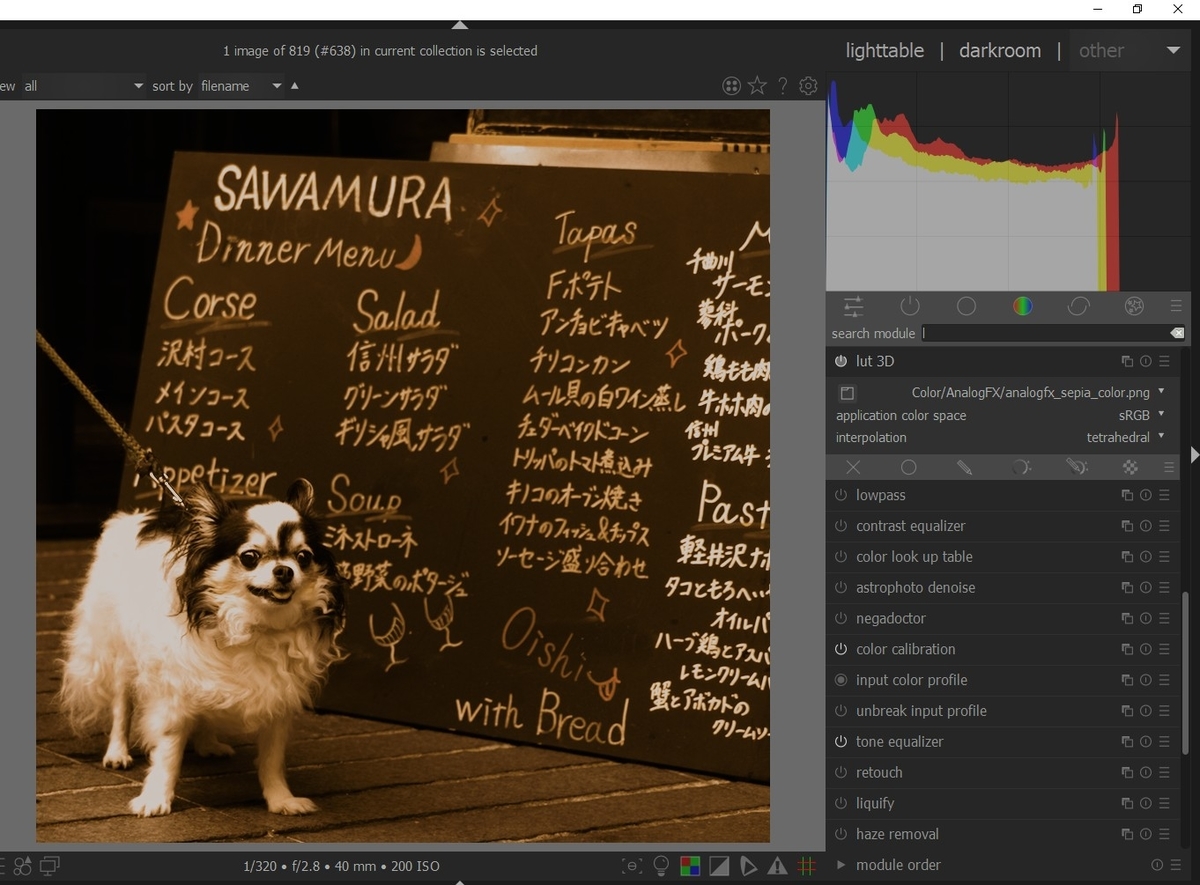Open multi-instance menu for color calibration

point(1127,649)
